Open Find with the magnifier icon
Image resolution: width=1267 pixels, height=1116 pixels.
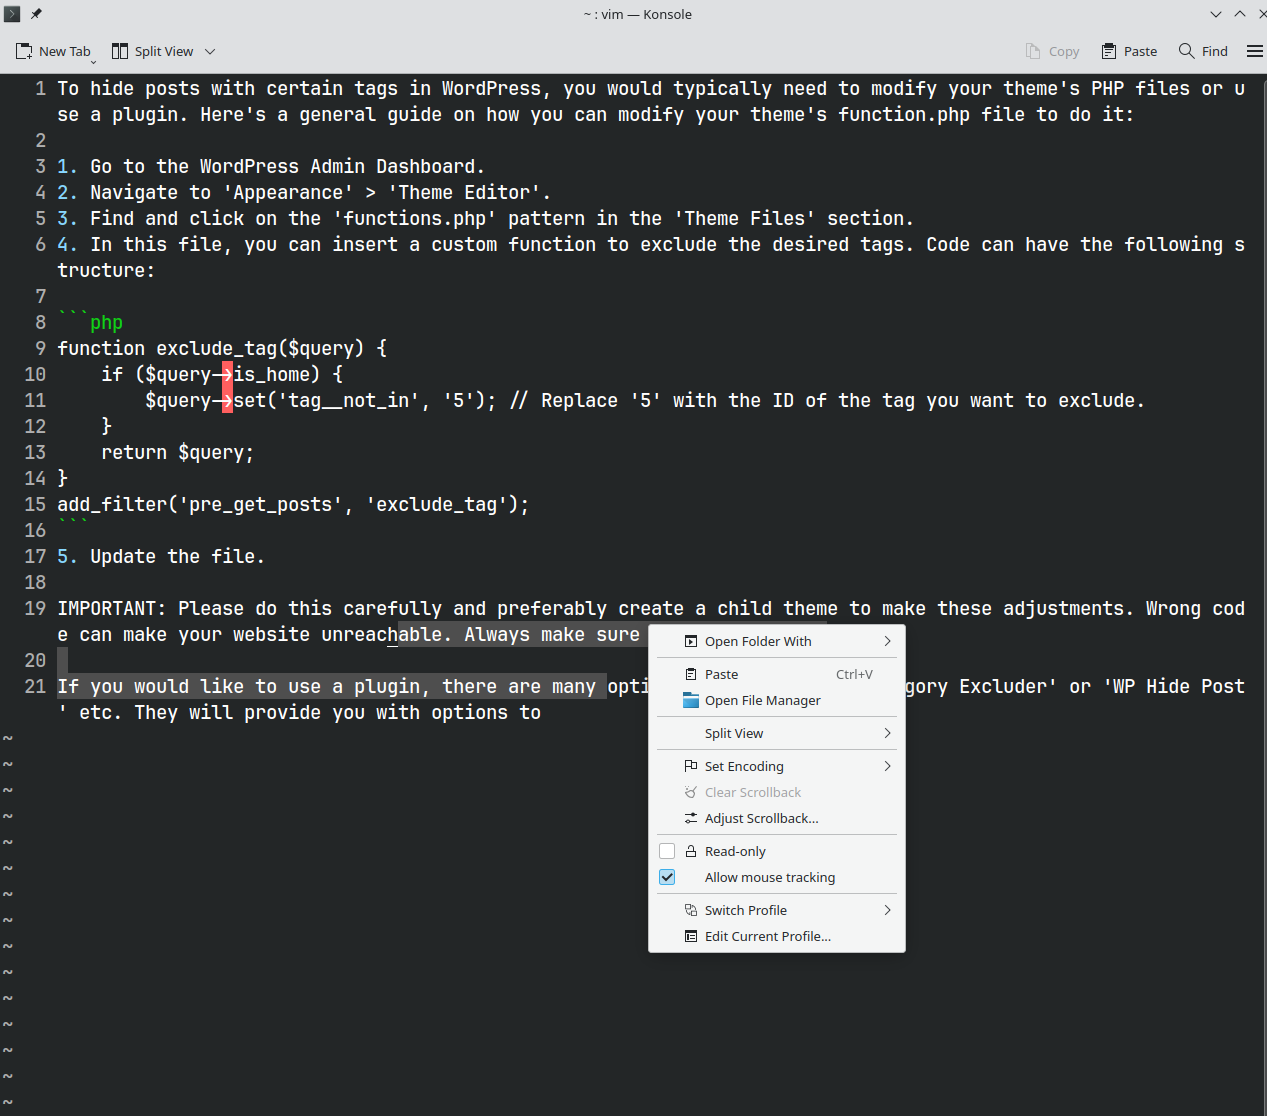[x=1187, y=51]
